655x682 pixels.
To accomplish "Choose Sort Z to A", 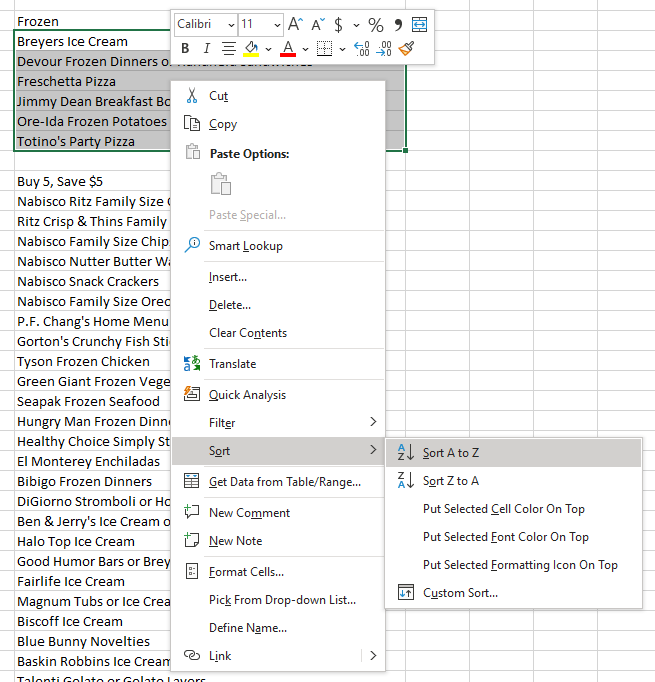I will 514,481.
